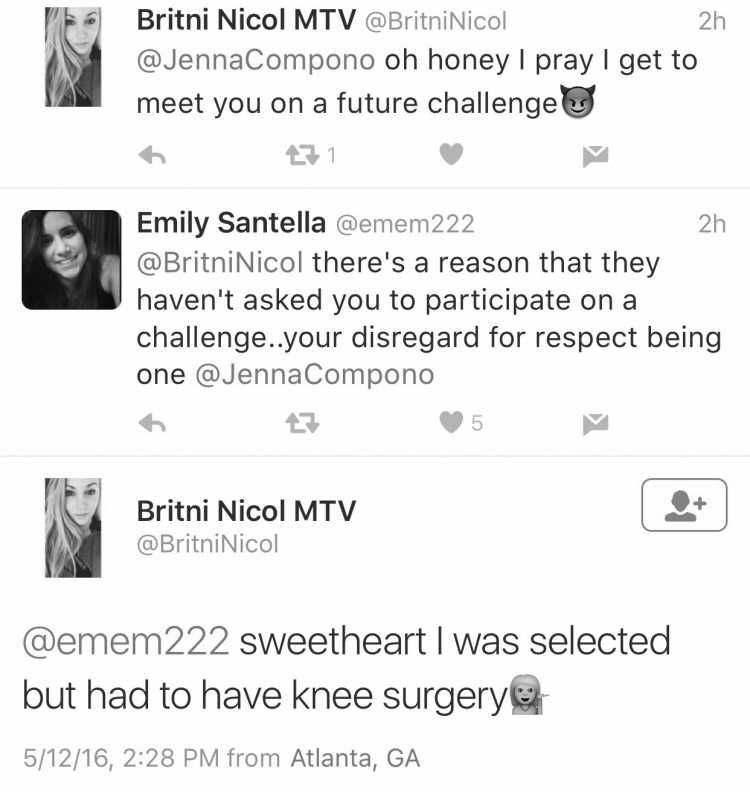Share Emily Santella's tweet via message icon
Viewport: 750px width, 792px height.
[595, 424]
